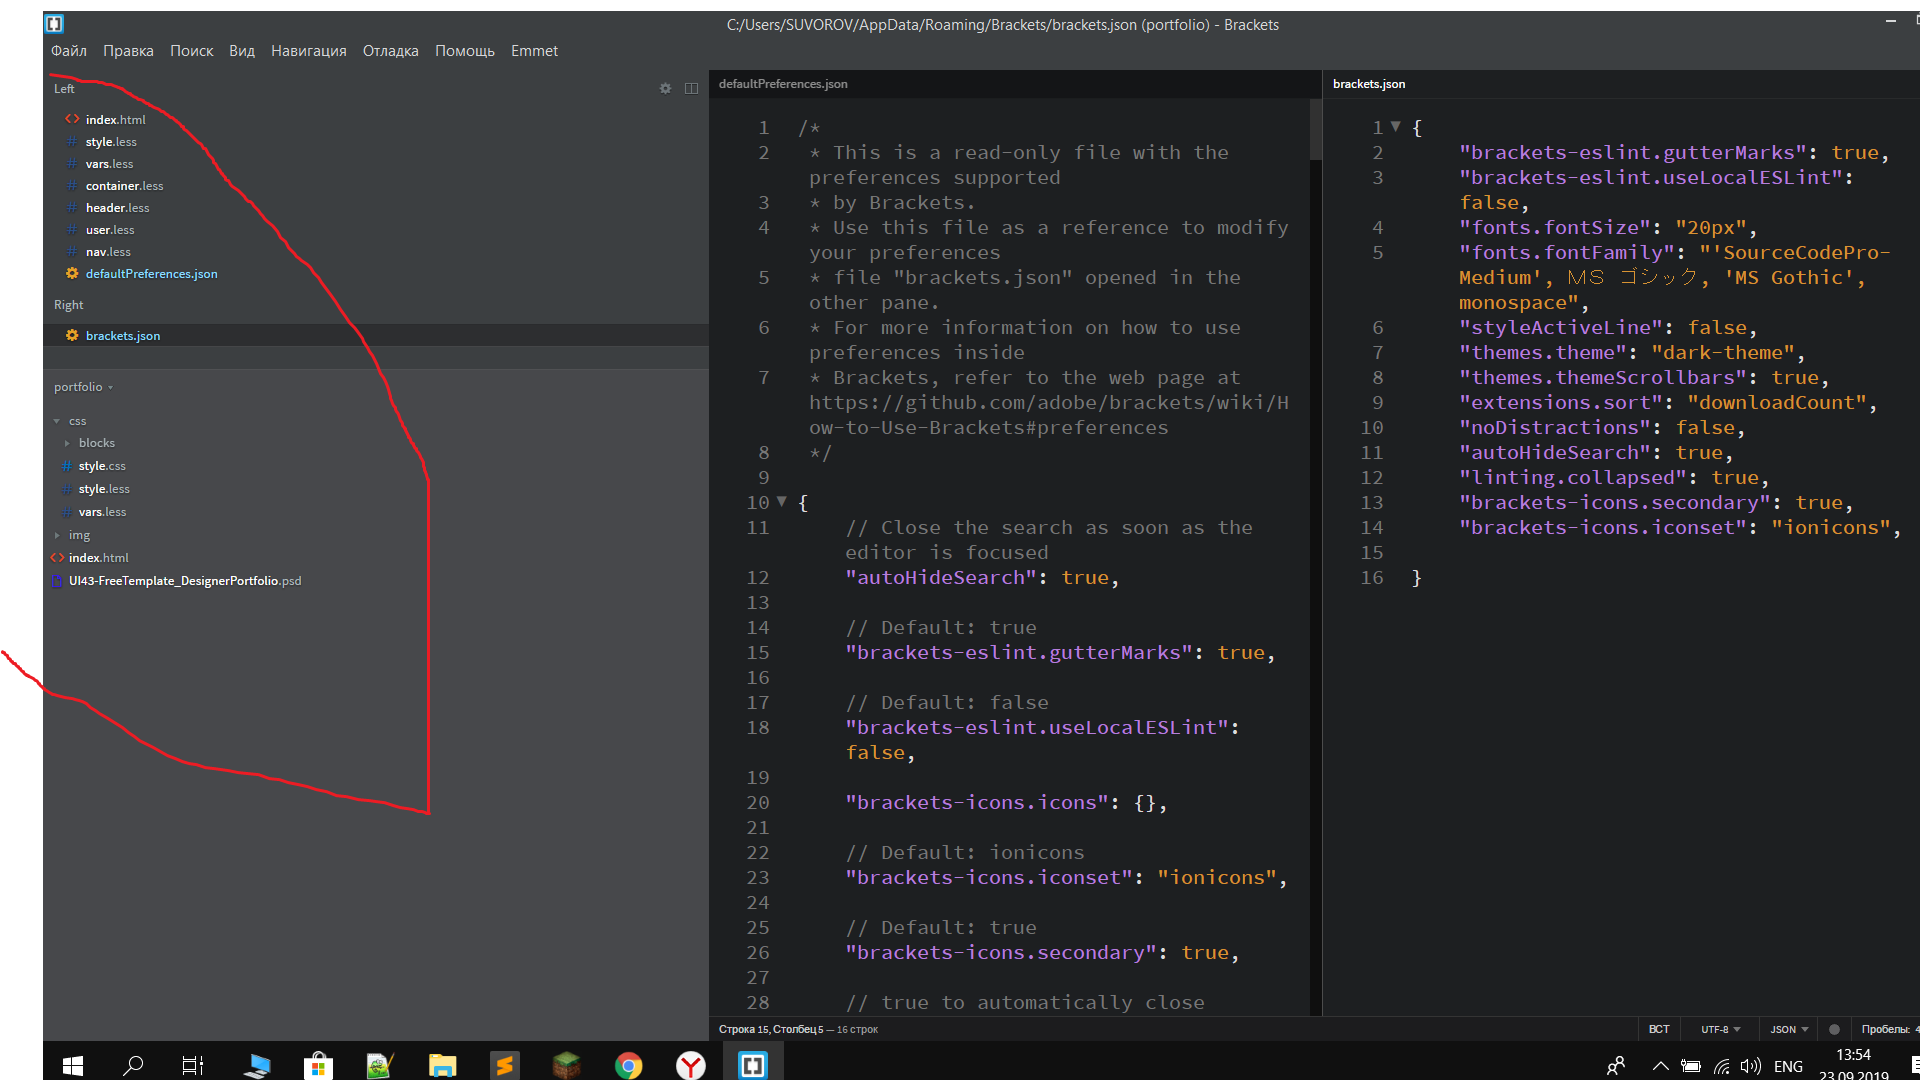Open the Помощь menu
The width and height of the screenshot is (1920, 1080).
click(465, 51)
